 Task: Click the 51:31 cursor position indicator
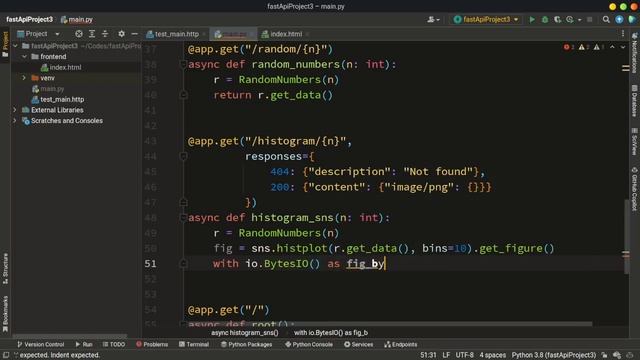pos(428,355)
